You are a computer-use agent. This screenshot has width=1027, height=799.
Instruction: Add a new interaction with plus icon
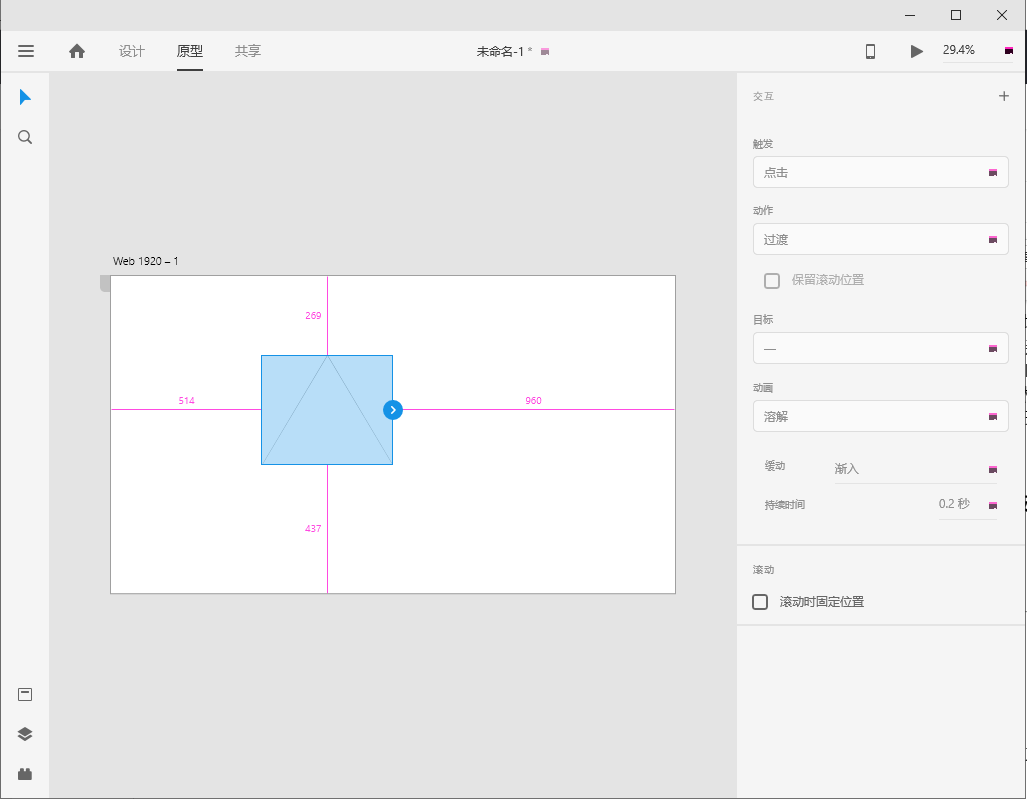coord(1003,96)
